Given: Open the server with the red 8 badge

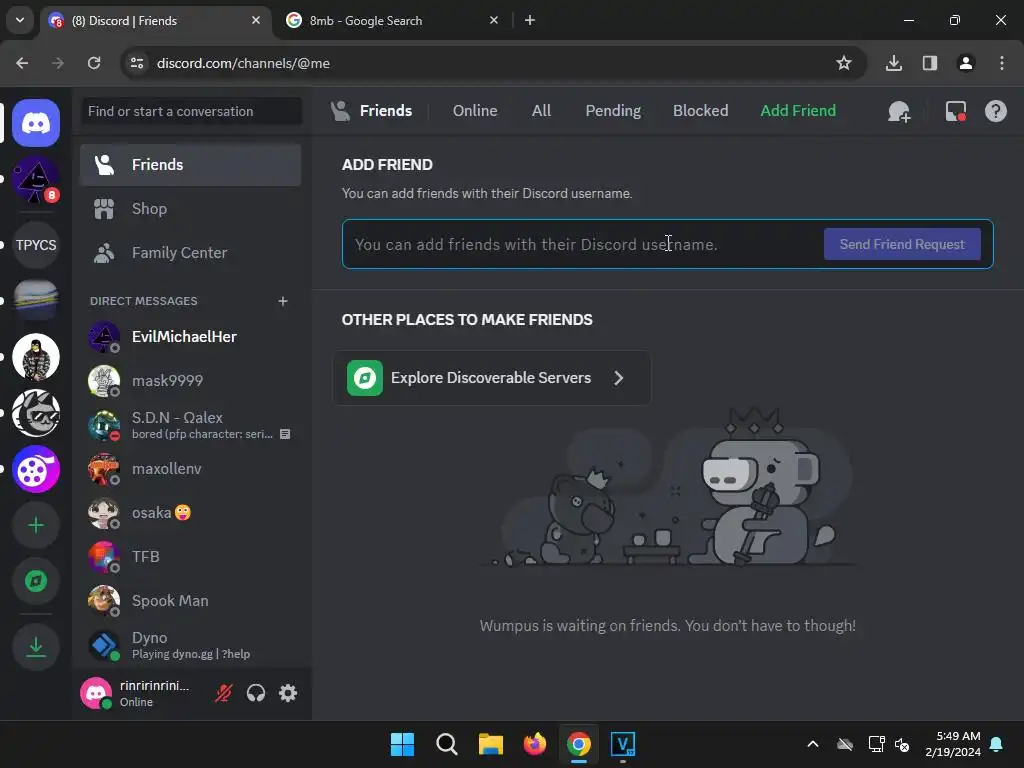Looking at the screenshot, I should pos(36,180).
